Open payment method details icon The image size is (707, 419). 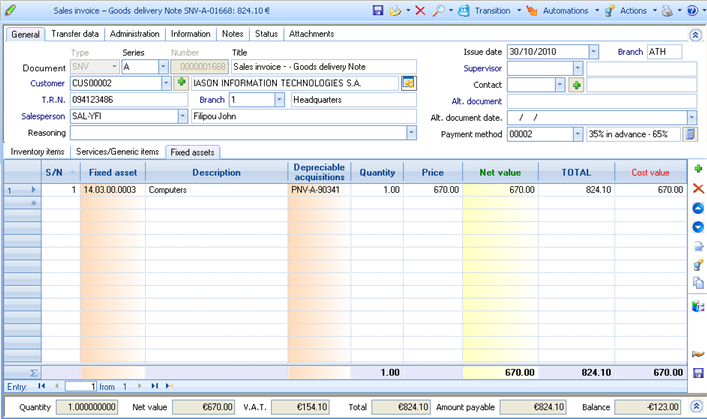tap(689, 134)
